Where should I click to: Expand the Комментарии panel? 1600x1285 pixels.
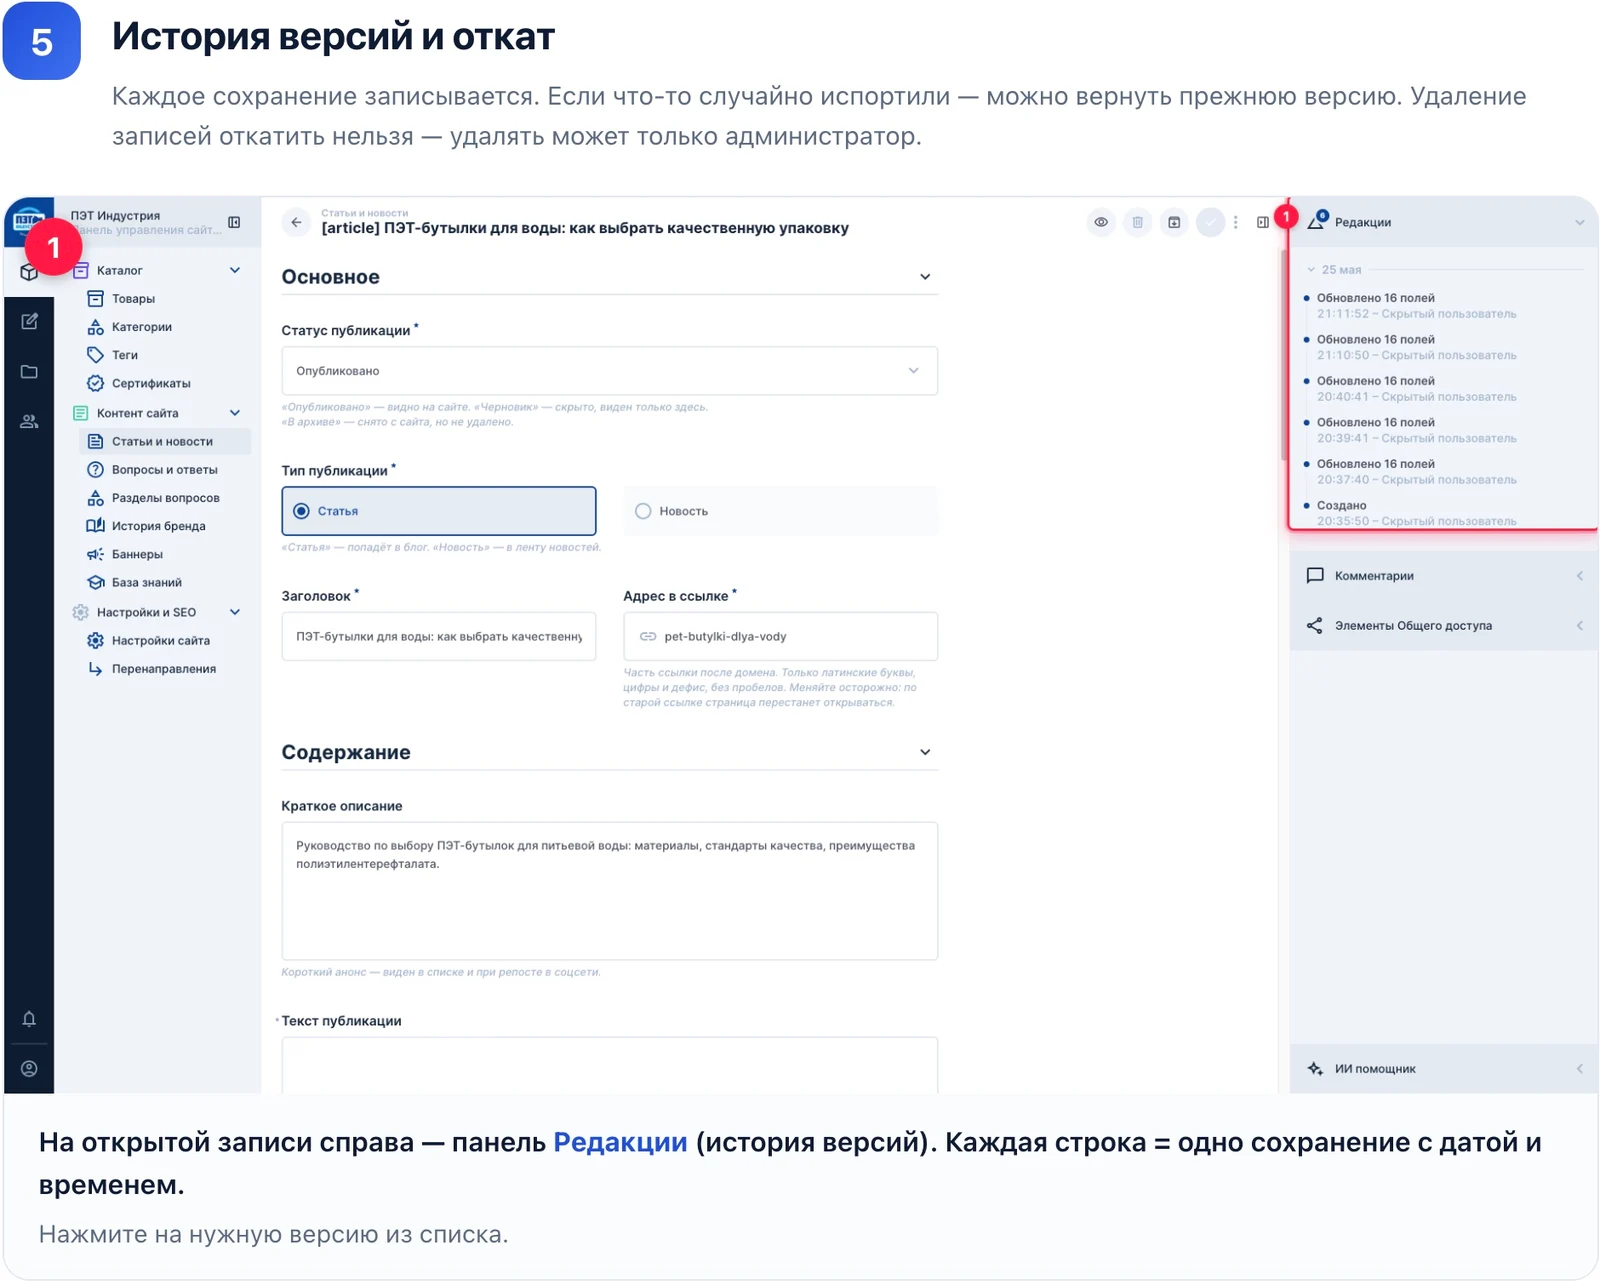click(1444, 576)
